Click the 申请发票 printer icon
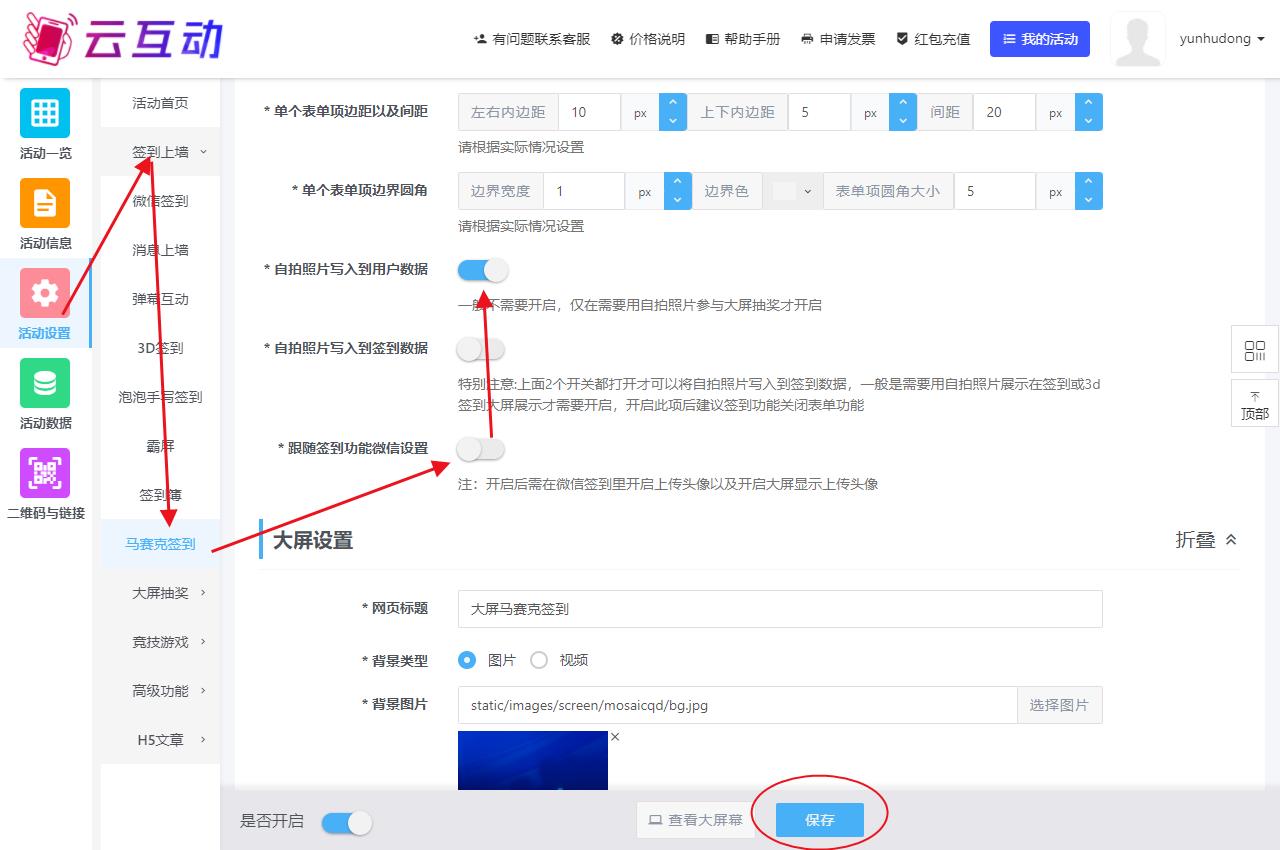This screenshot has width=1280, height=850. [807, 39]
